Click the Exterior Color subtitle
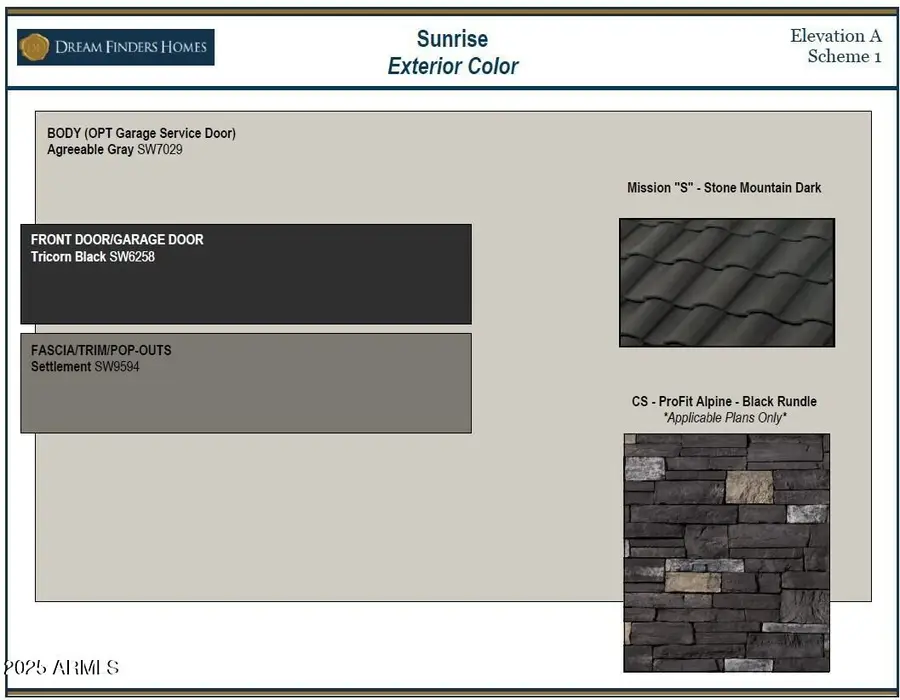This screenshot has height=700, width=900. pyautogui.click(x=453, y=66)
